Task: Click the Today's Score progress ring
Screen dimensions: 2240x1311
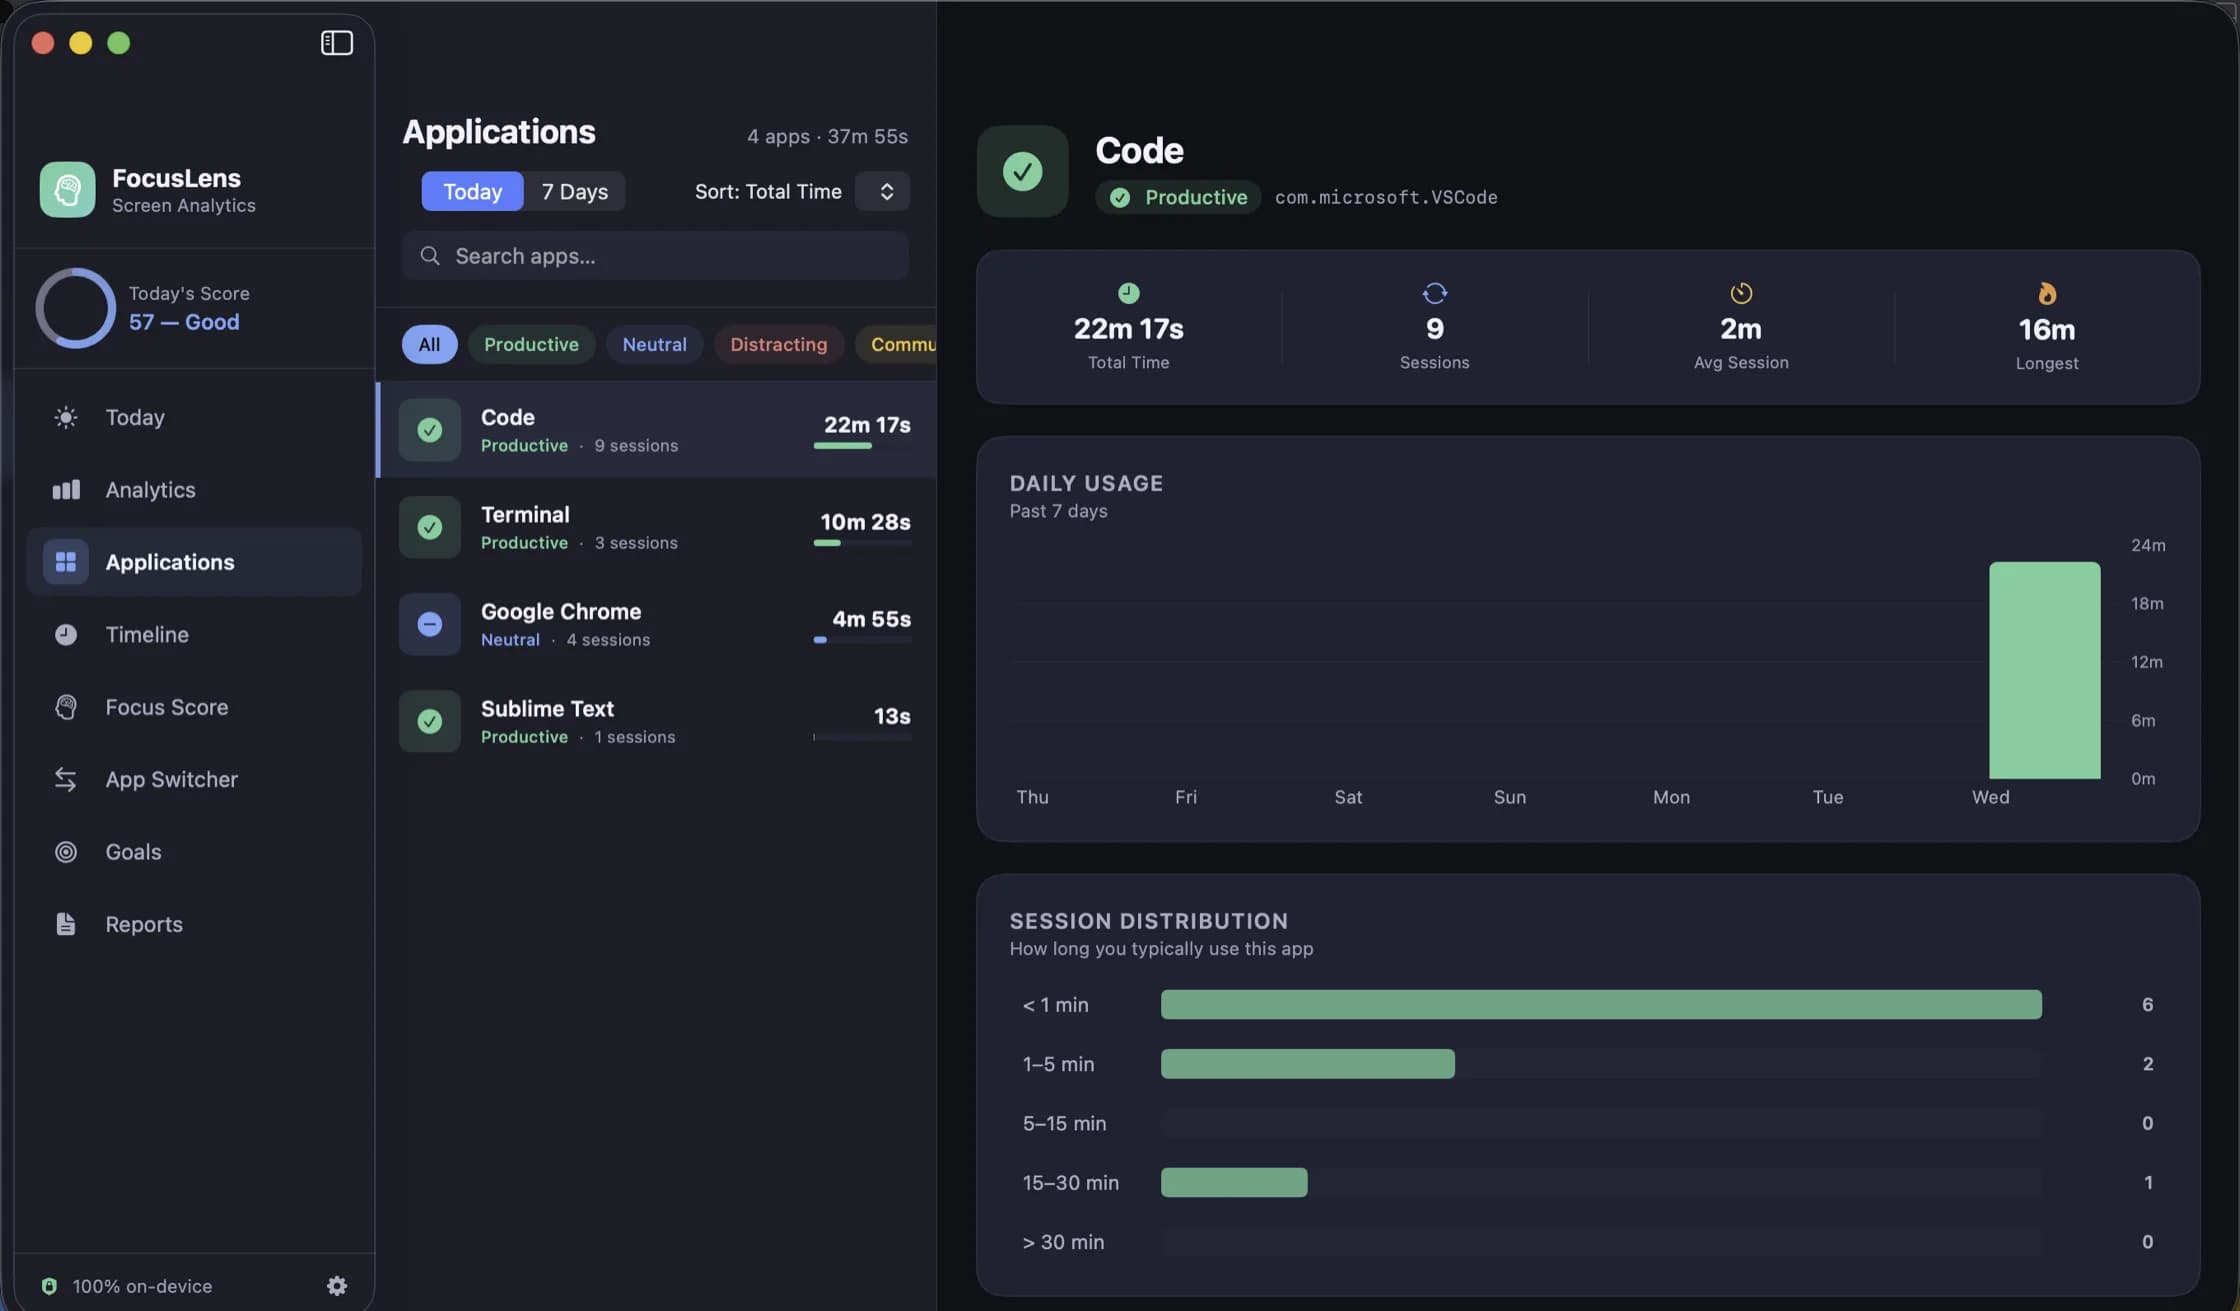Action: tap(76, 308)
